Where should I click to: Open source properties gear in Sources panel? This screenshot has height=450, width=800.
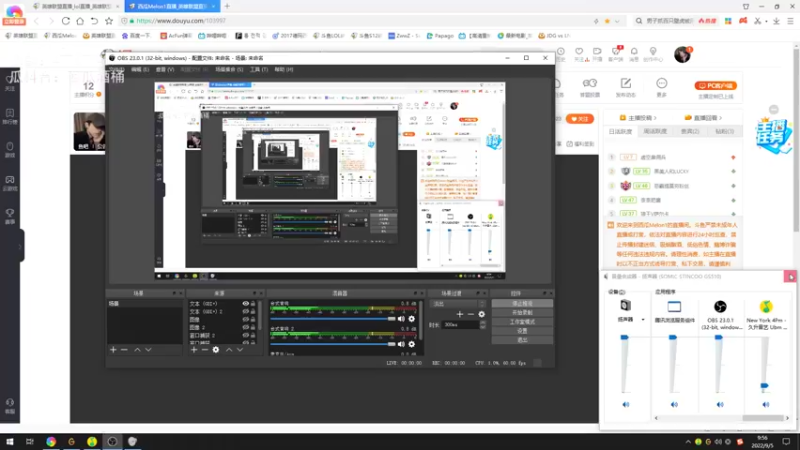(216, 350)
